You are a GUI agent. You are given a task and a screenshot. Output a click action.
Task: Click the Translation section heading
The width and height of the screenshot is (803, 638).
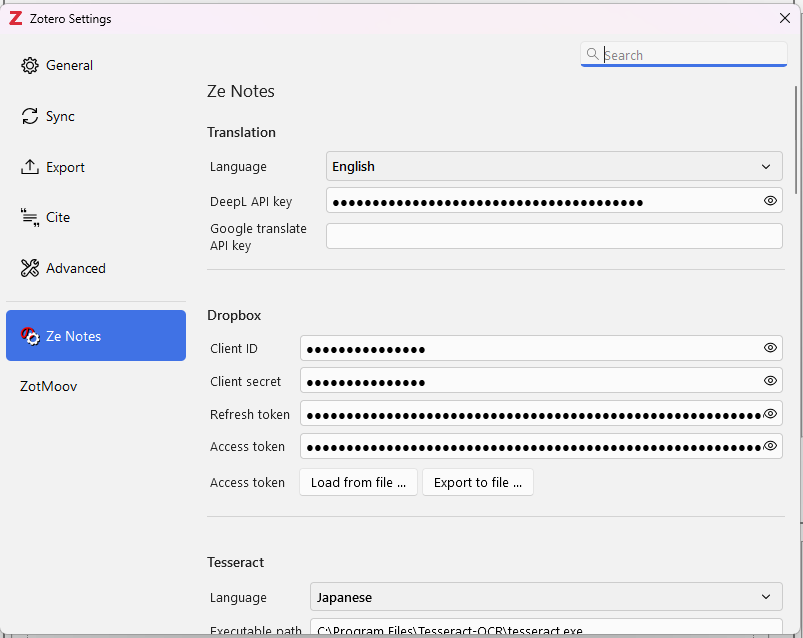241,132
